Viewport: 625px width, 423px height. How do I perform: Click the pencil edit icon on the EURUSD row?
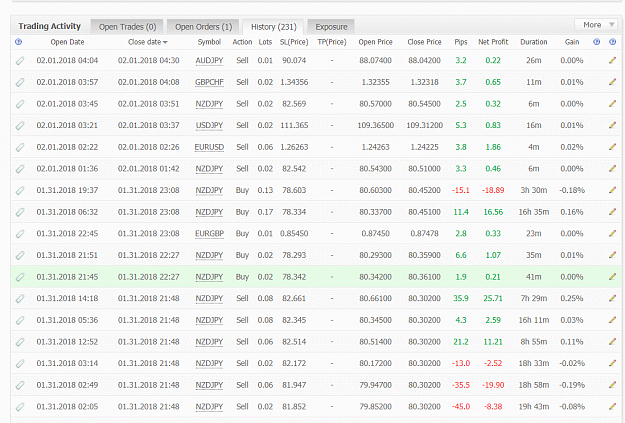click(x=613, y=147)
